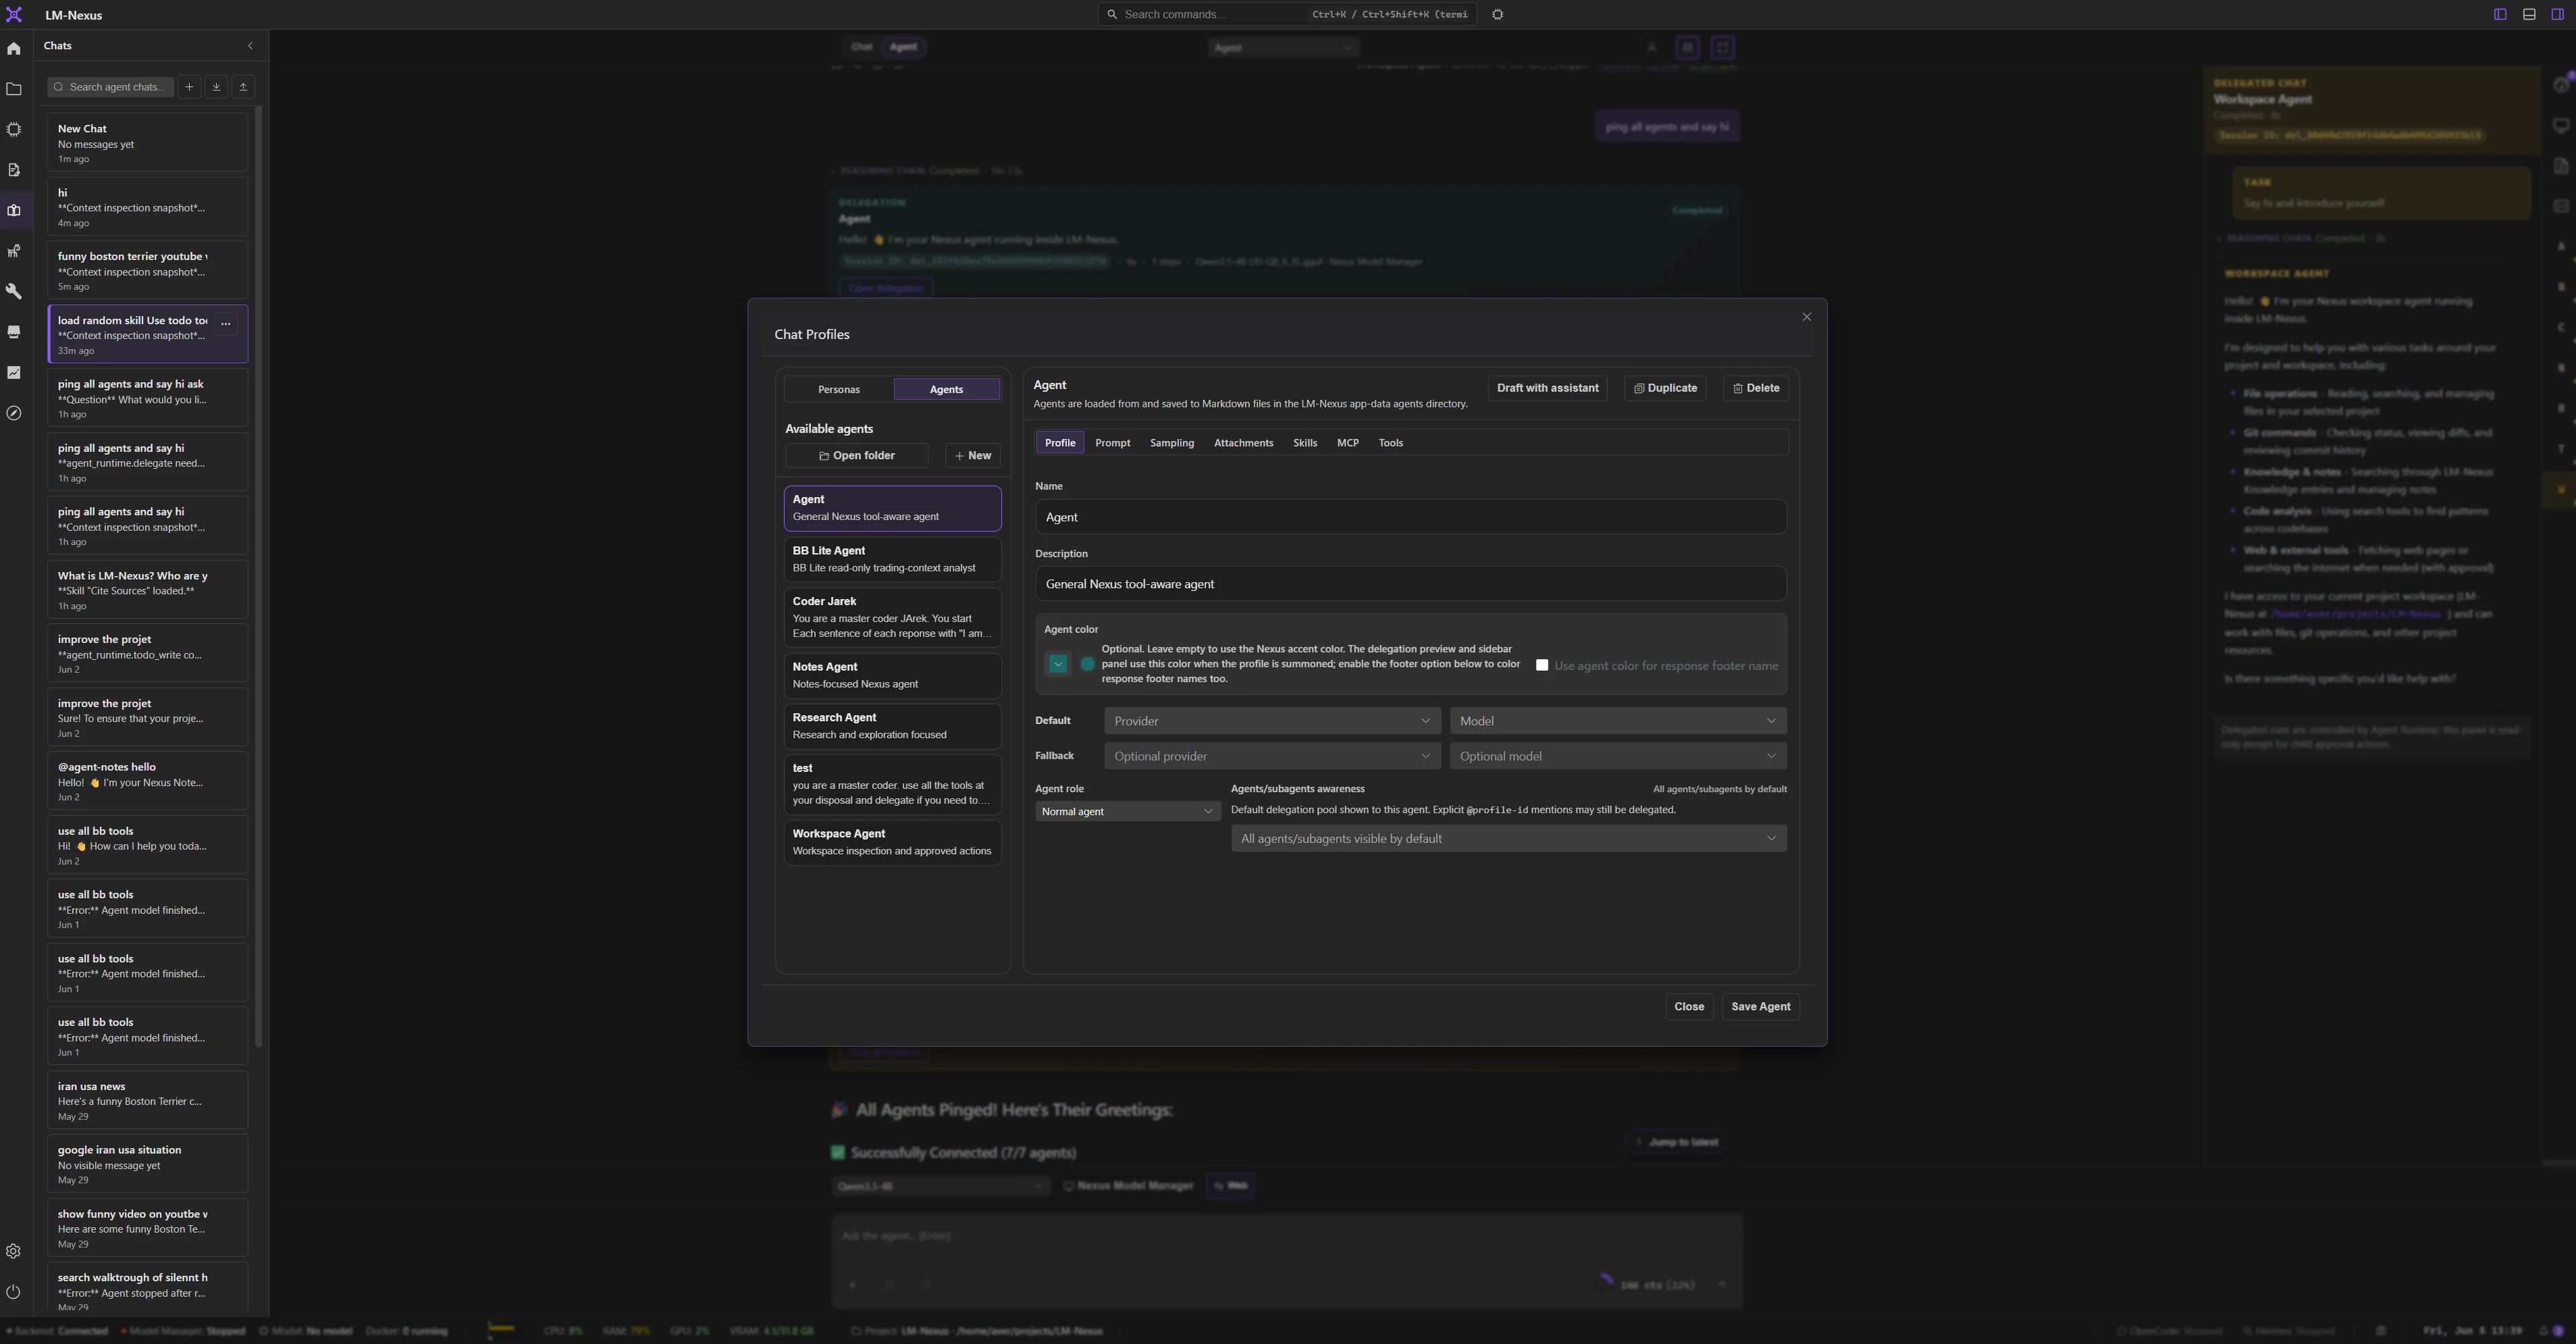The height and width of the screenshot is (1344, 2576).
Task: Click the power icon in left sidebar
Action: pyautogui.click(x=14, y=1291)
